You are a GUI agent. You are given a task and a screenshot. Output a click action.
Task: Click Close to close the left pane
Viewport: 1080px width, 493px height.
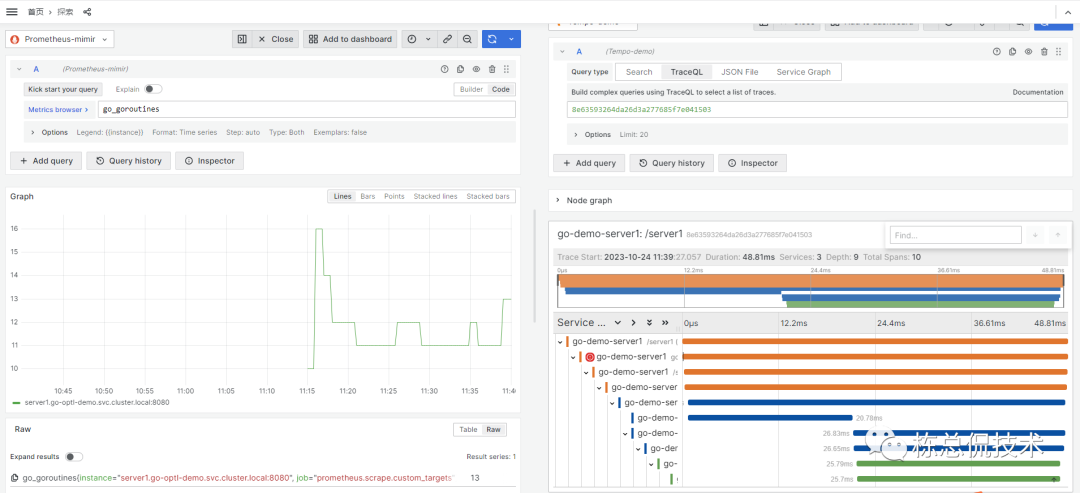click(x=276, y=39)
